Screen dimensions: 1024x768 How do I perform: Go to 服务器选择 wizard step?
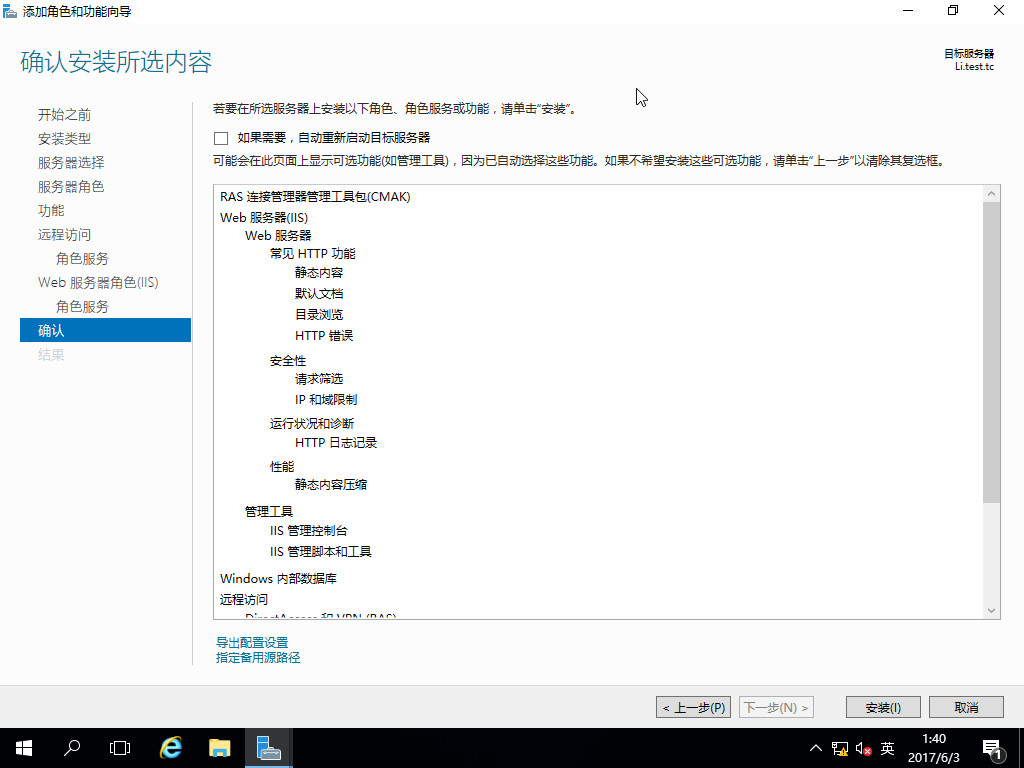point(71,163)
